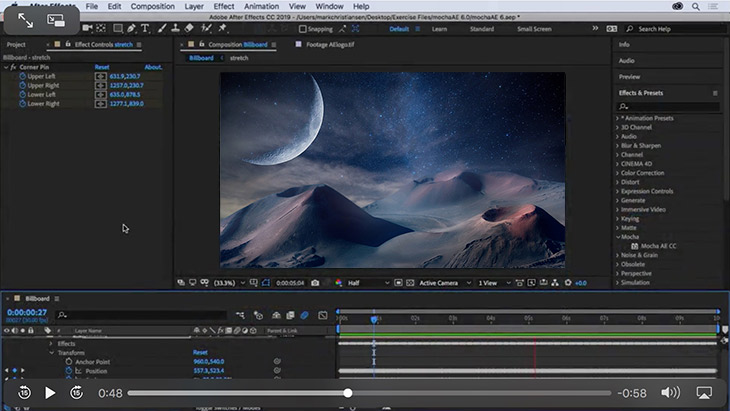
Task: Toggle the Position keyframe diamond
Action: (x=14, y=371)
